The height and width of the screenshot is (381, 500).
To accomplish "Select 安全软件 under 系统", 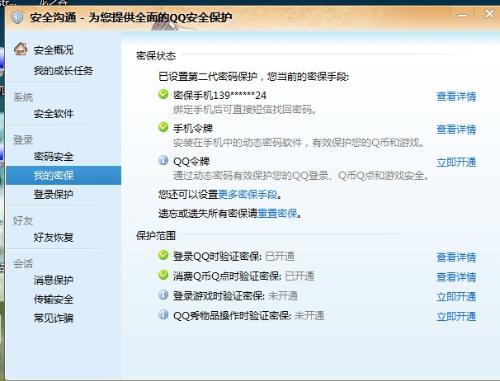I will click(x=53, y=114).
